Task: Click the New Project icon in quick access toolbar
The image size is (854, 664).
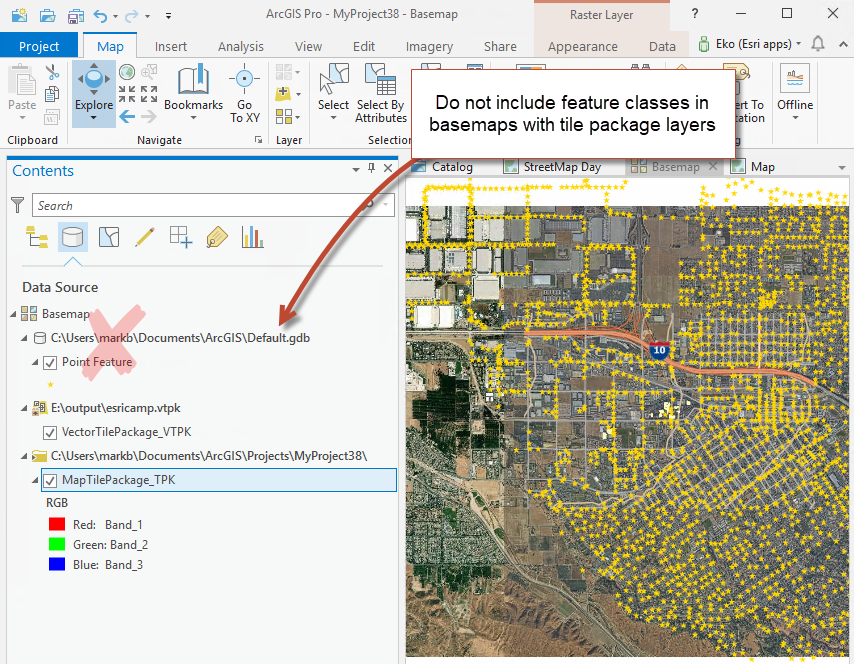Action: (20, 15)
